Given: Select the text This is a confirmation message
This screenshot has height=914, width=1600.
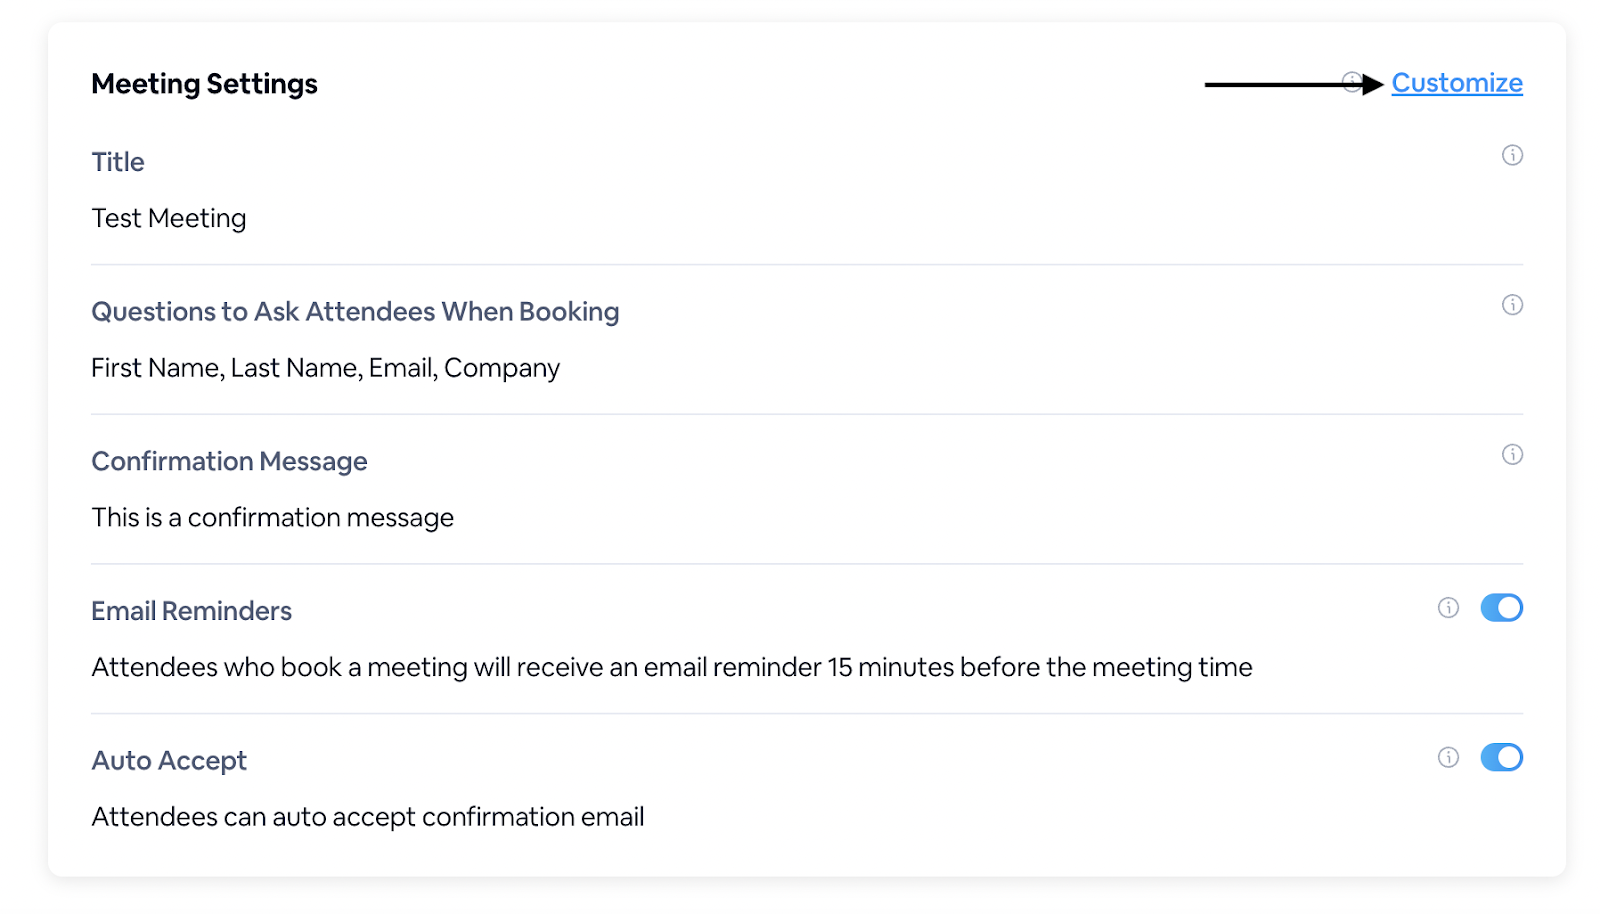Looking at the screenshot, I should (x=272, y=518).
